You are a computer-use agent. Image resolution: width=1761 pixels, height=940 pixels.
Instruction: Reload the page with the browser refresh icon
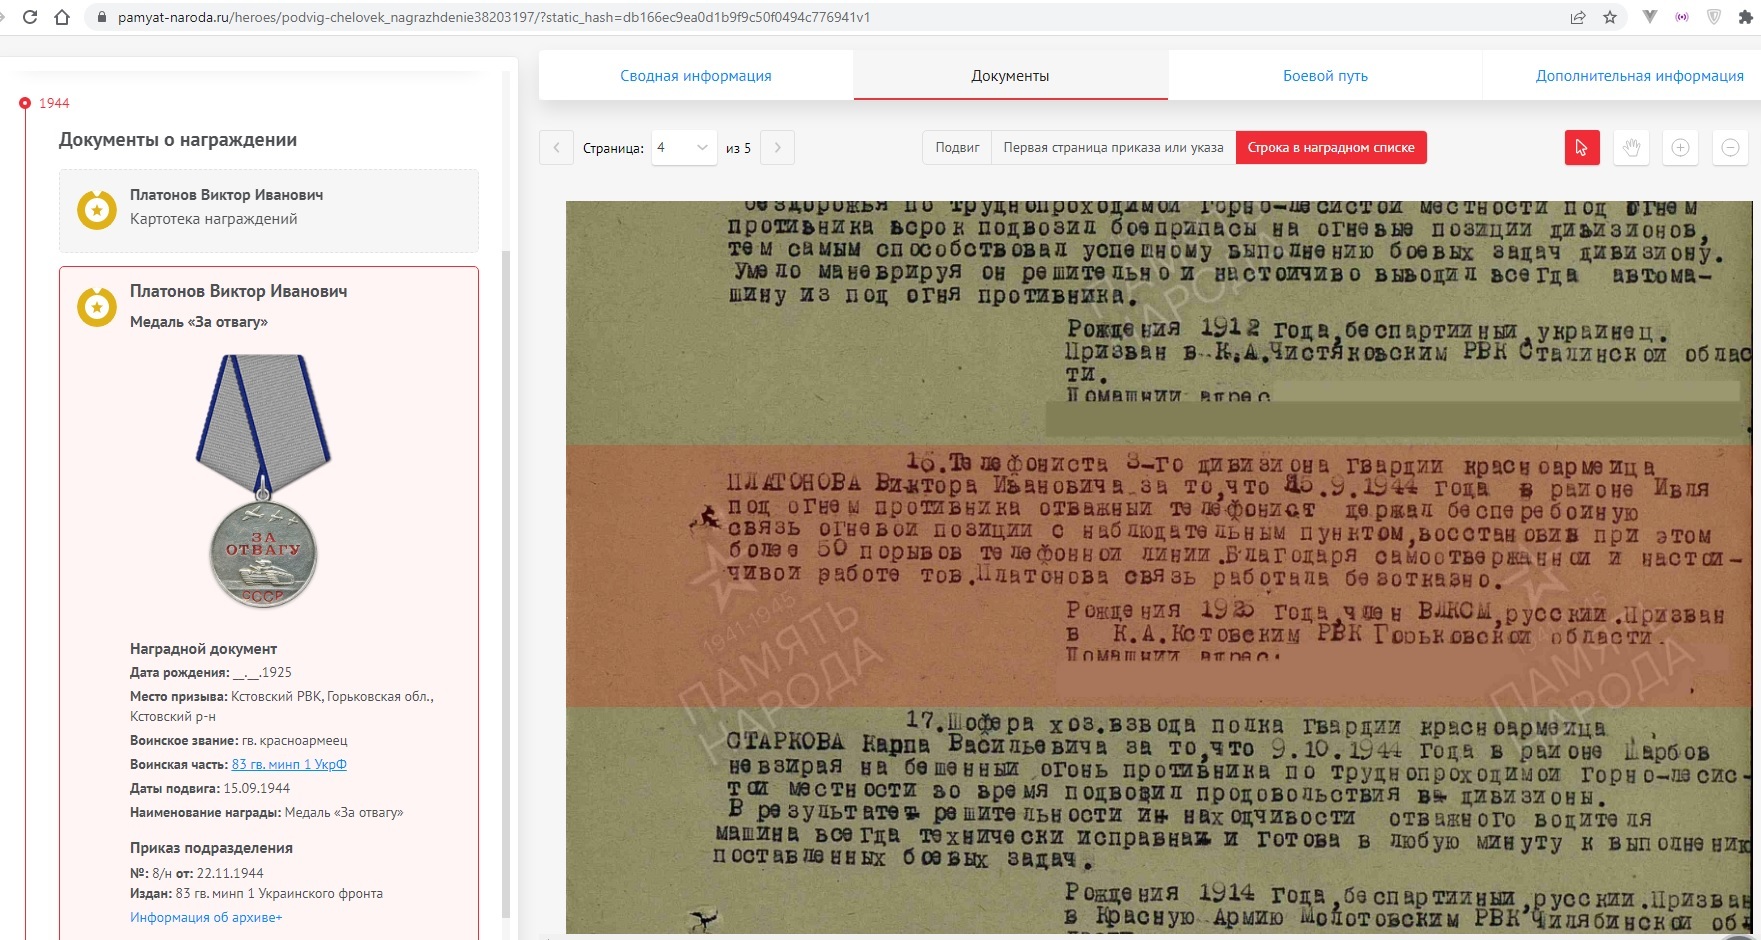pyautogui.click(x=30, y=17)
